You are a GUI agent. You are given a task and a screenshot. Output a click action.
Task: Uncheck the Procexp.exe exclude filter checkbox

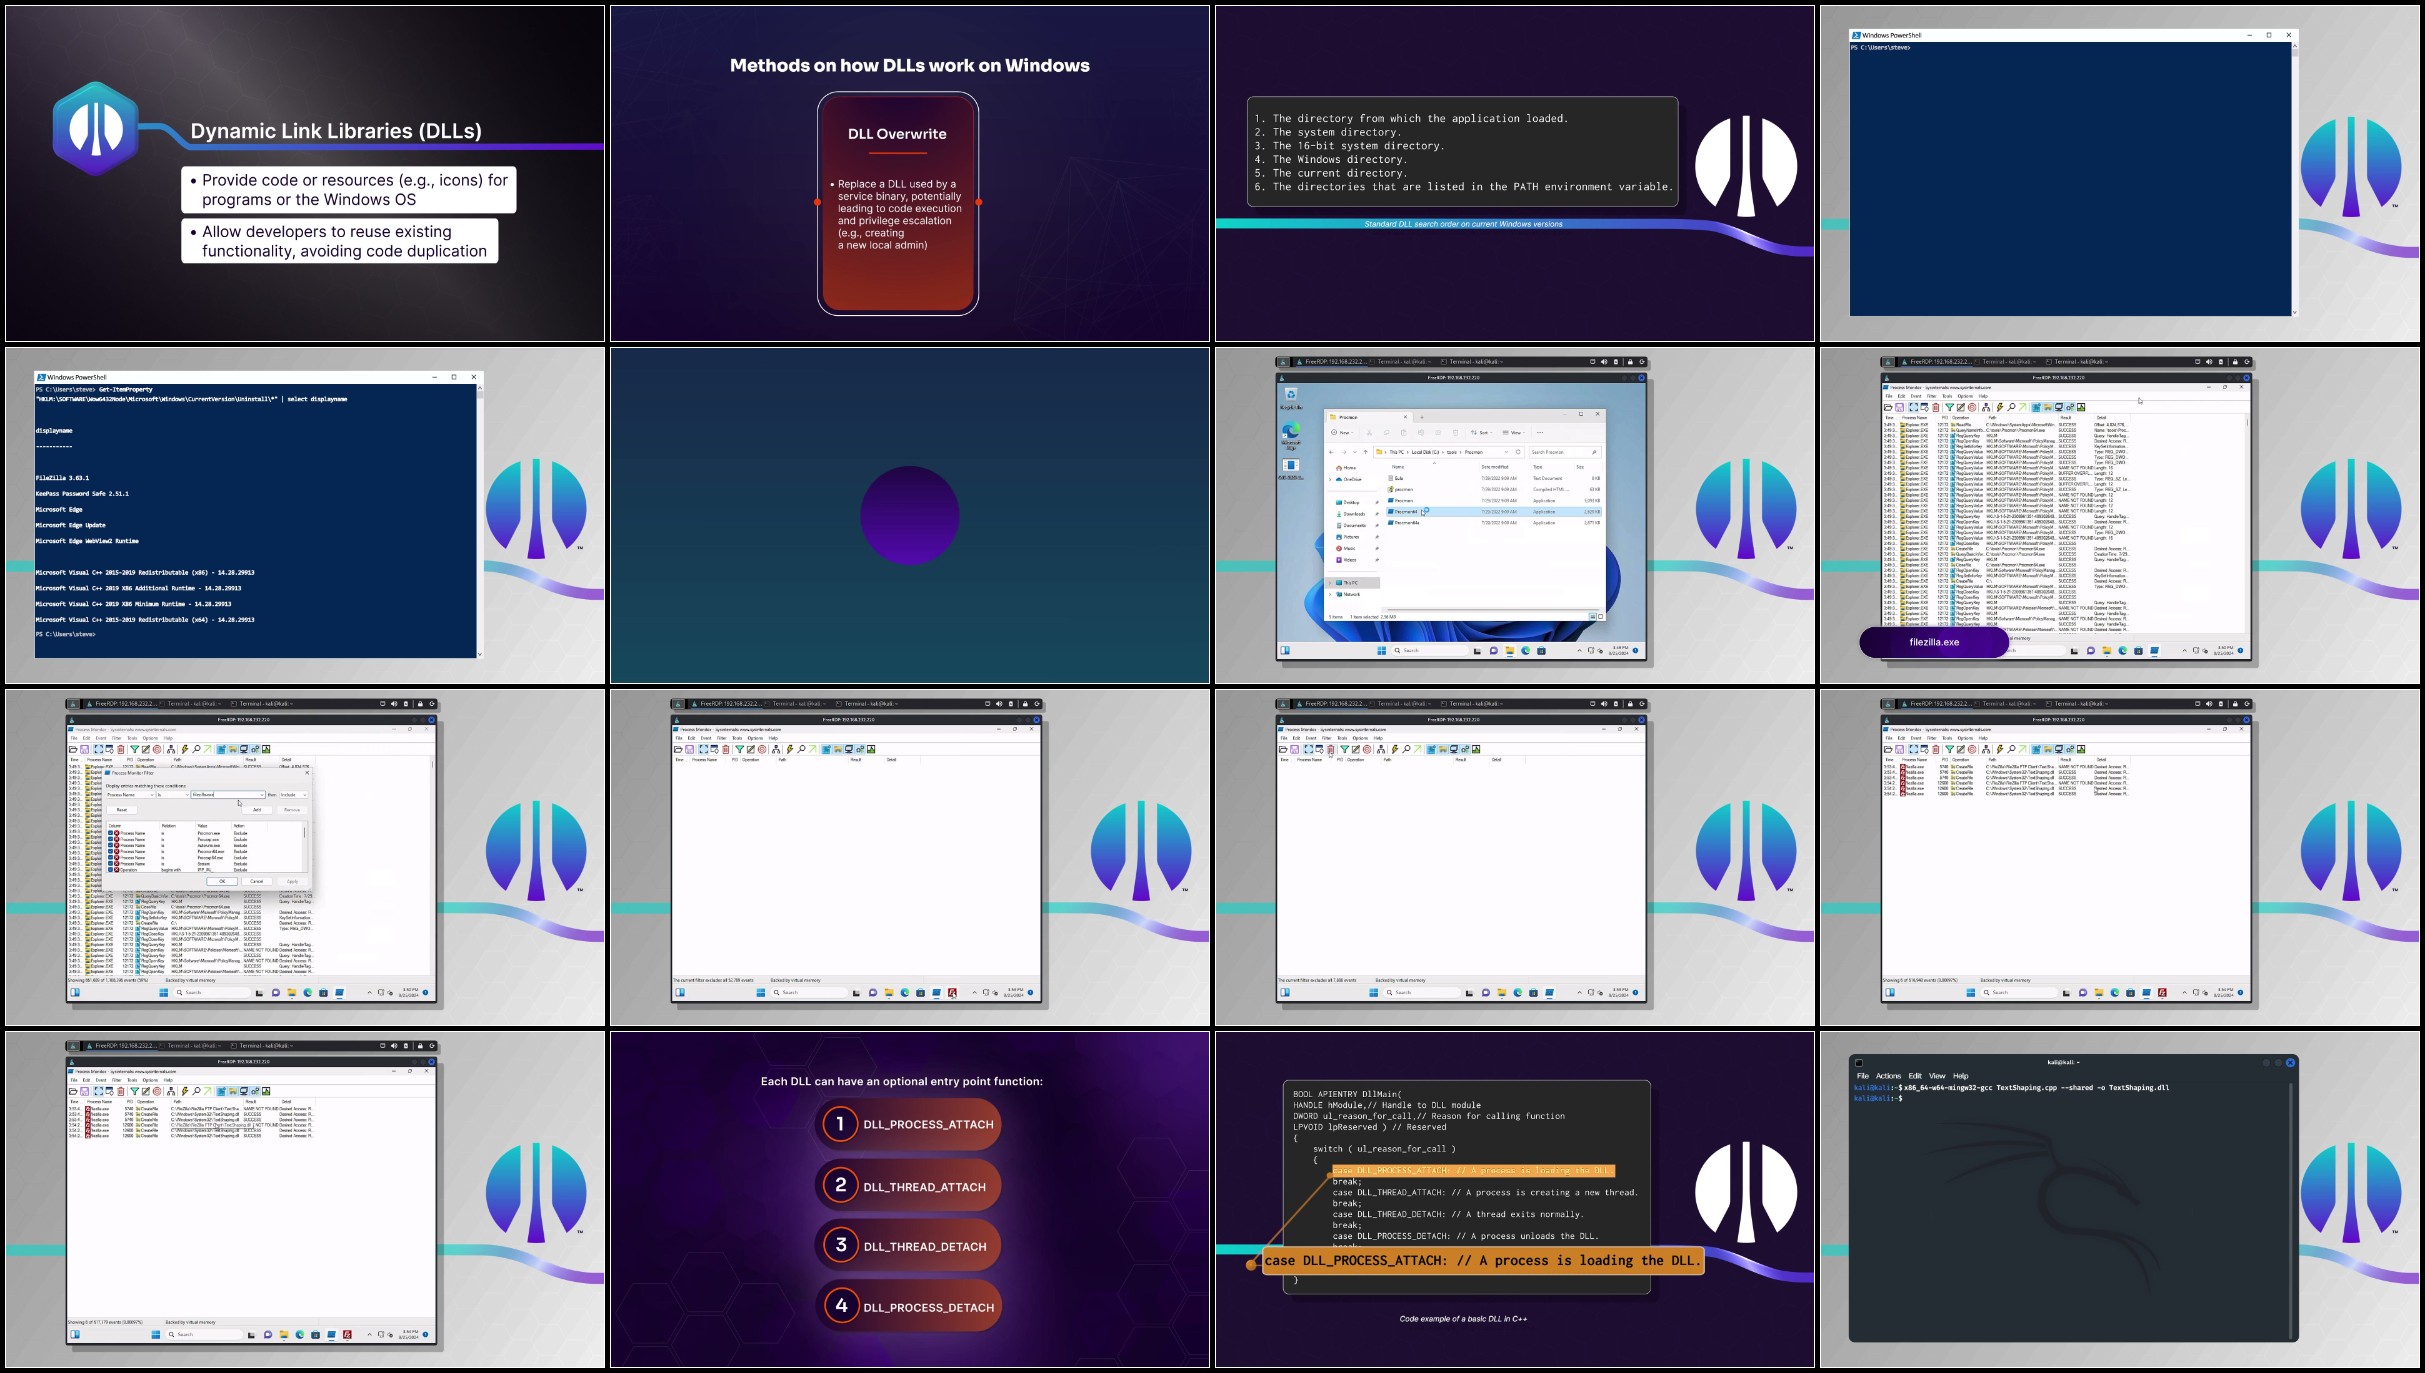tap(110, 839)
